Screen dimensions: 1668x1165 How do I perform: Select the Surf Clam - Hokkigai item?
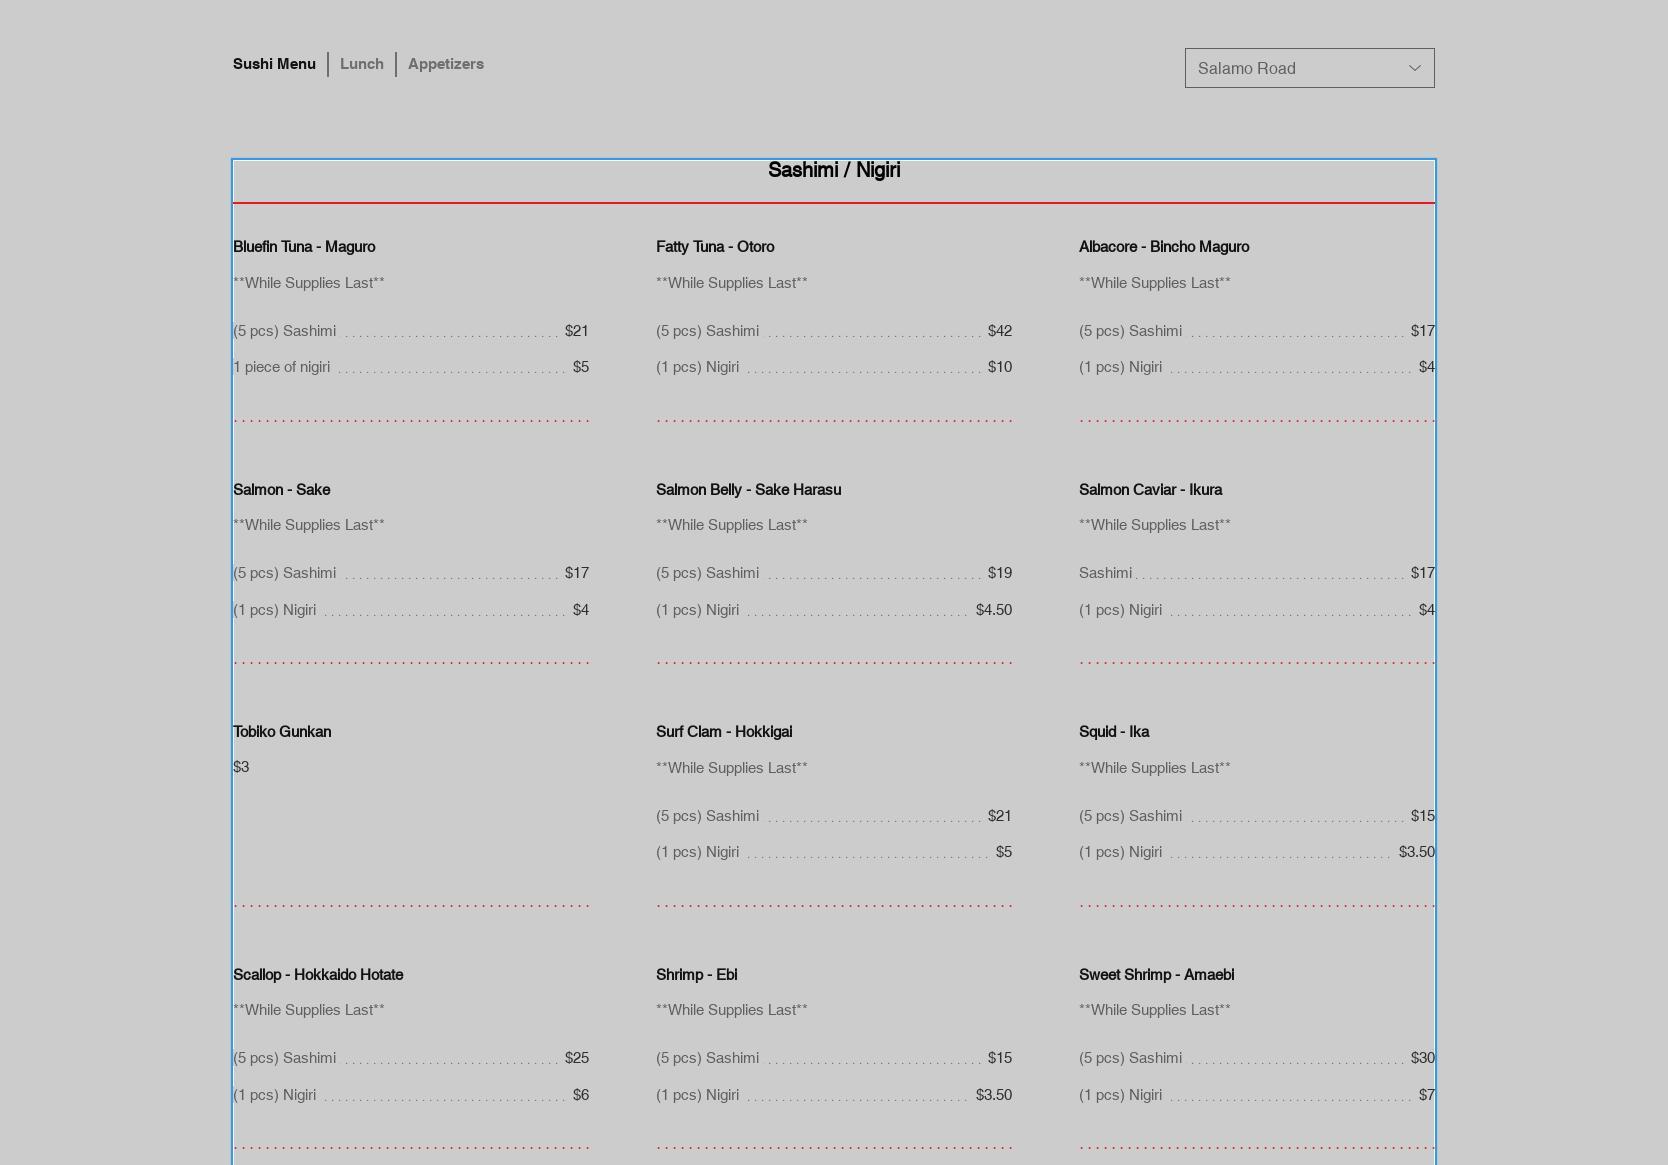(724, 732)
